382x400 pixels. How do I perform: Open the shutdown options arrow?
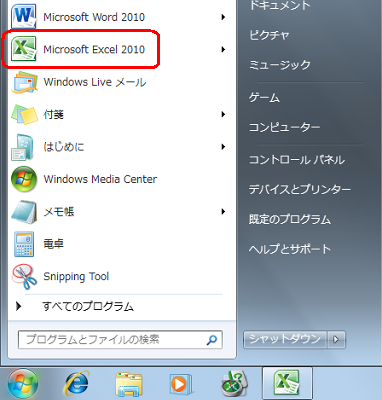[336, 340]
